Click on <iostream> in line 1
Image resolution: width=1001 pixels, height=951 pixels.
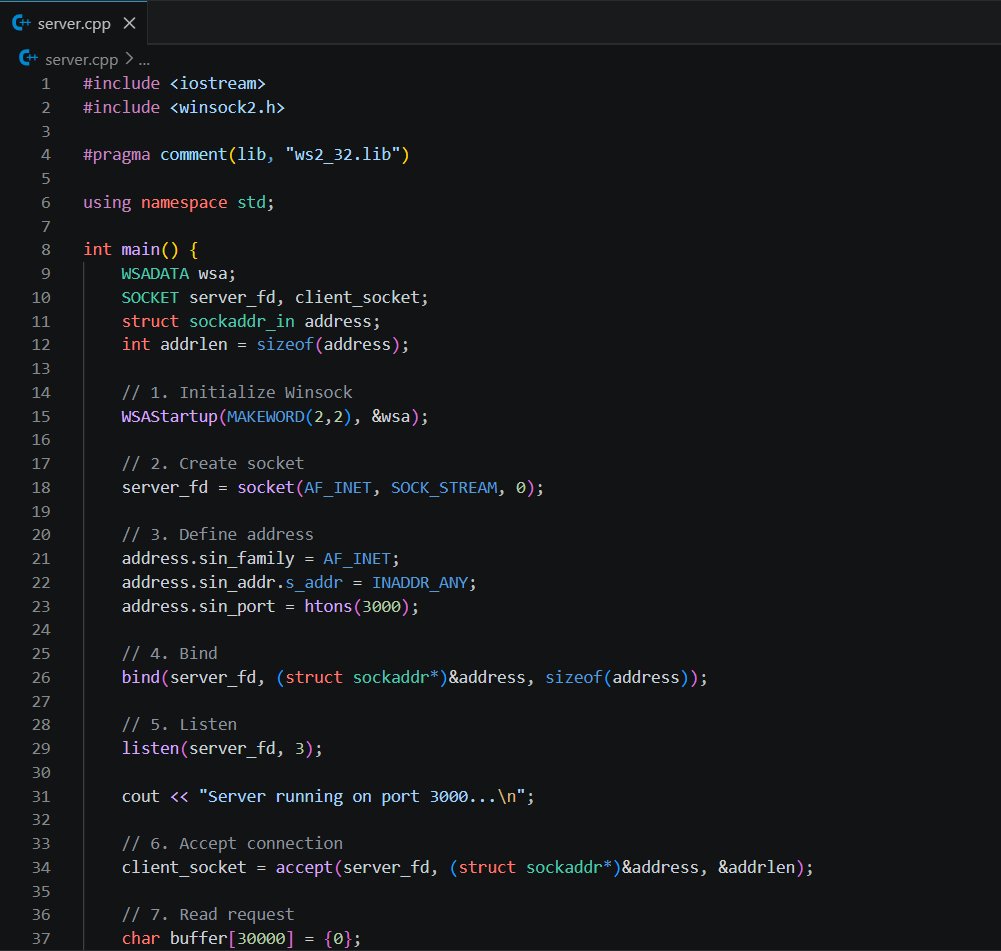tap(218, 84)
